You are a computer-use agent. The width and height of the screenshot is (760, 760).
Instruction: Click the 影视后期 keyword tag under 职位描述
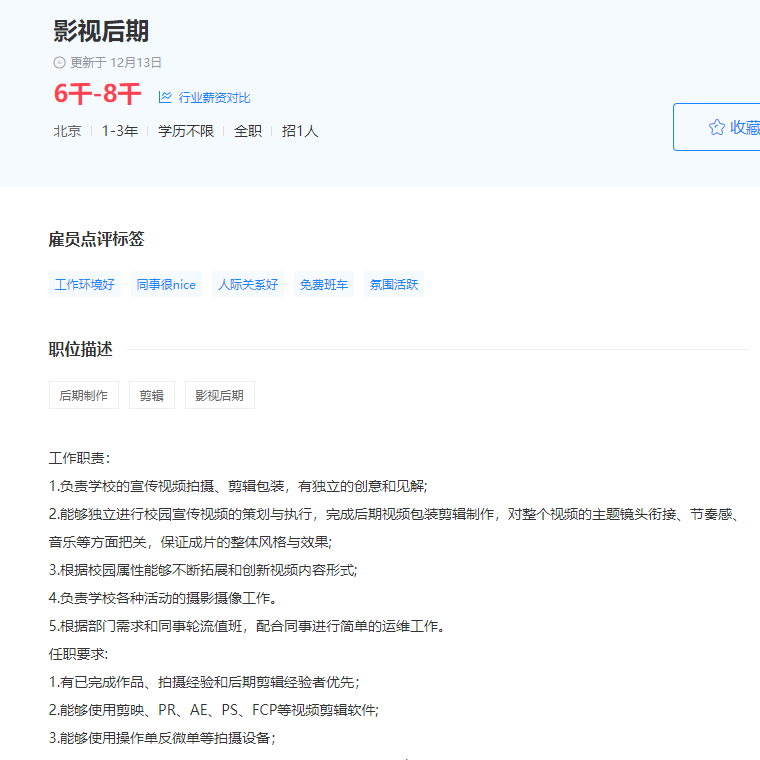click(220, 396)
